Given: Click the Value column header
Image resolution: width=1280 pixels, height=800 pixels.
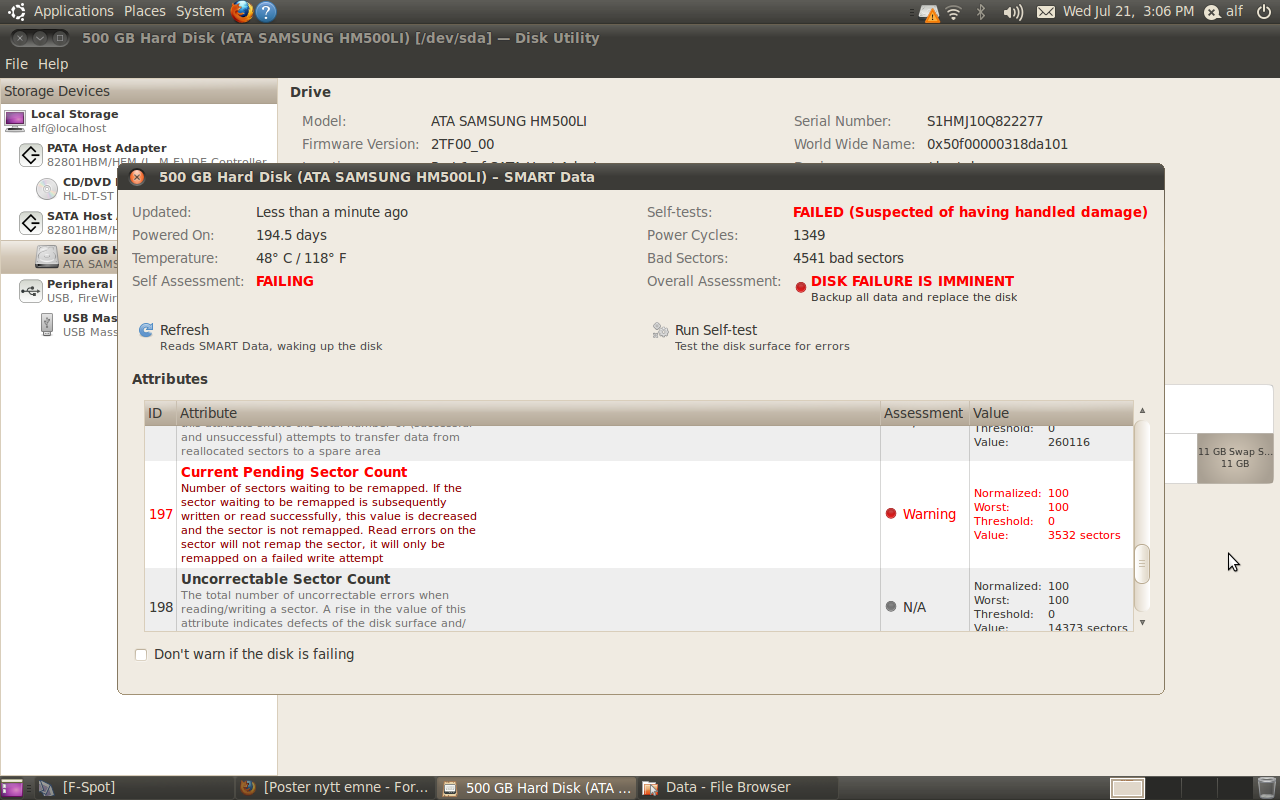Looking at the screenshot, I should [x=1051, y=413].
